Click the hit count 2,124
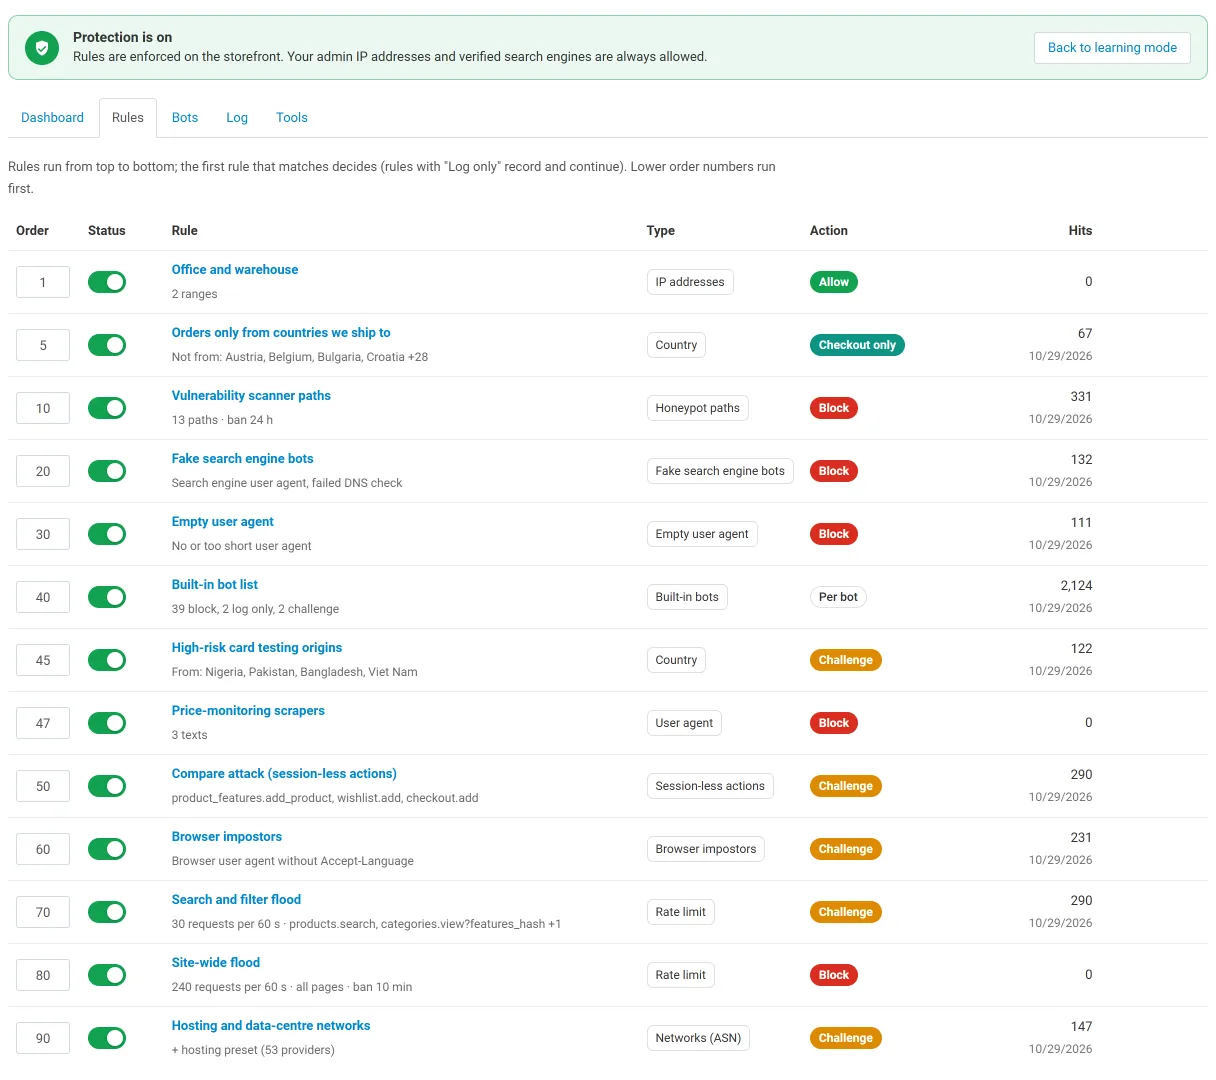 point(1076,586)
